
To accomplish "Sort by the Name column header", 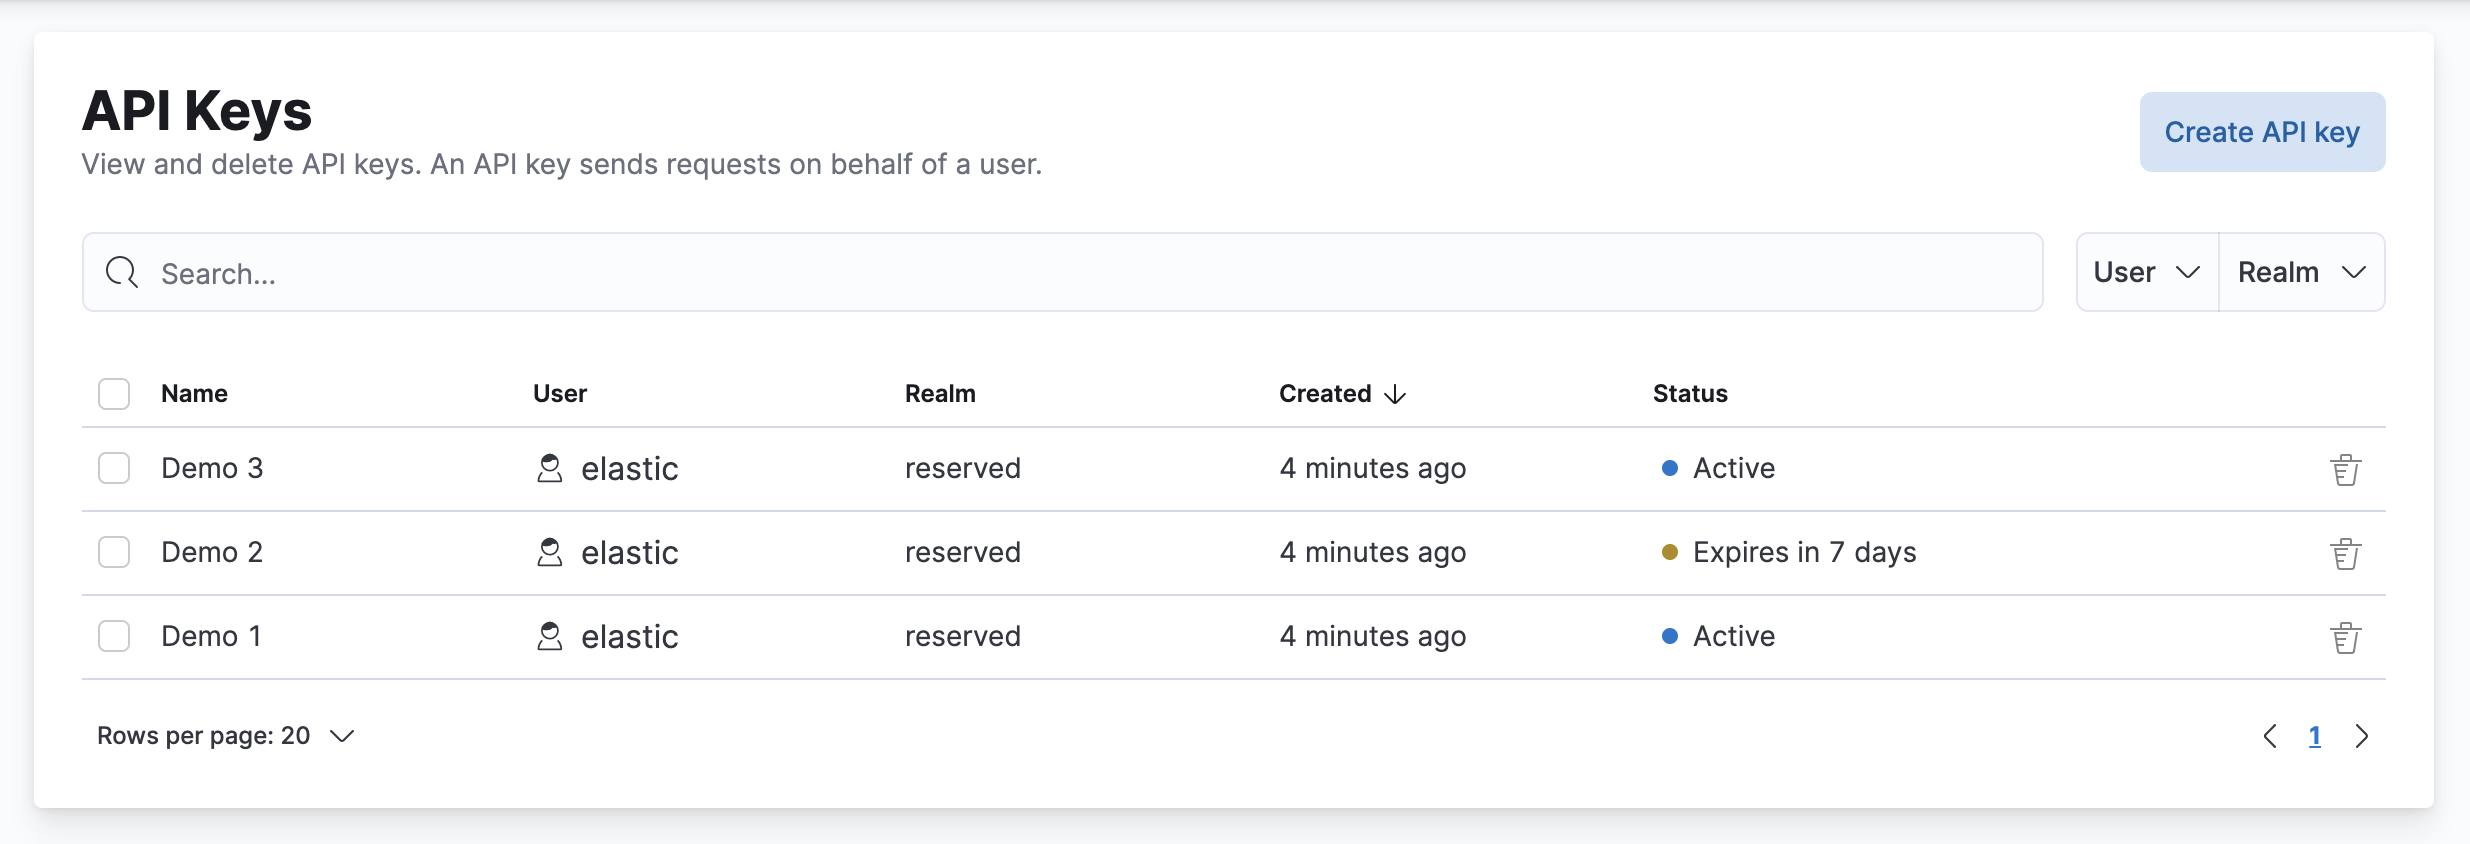I will coord(194,394).
